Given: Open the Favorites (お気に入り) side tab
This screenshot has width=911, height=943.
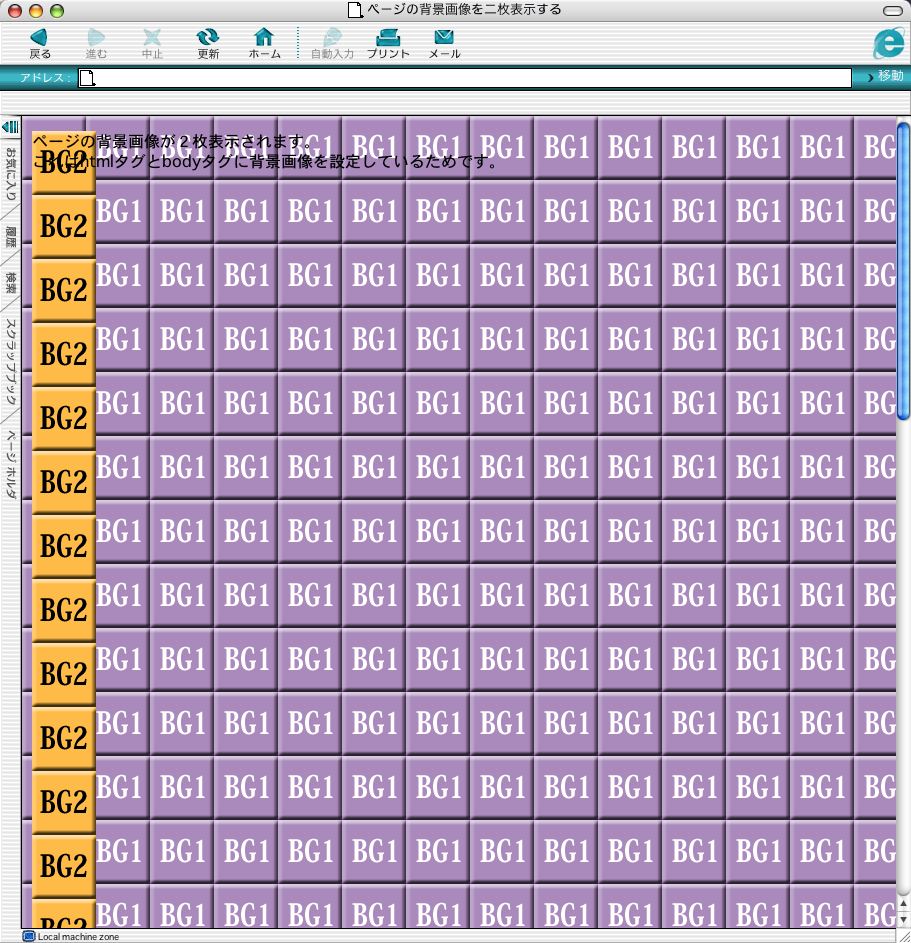Looking at the screenshot, I should point(10,174).
